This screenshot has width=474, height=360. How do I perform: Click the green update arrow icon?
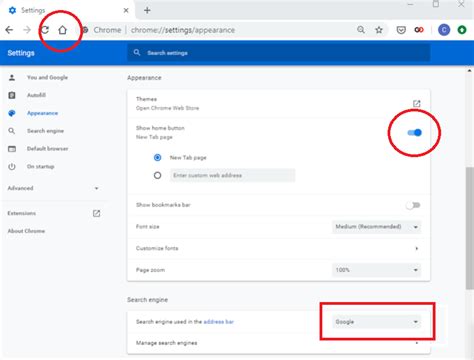click(x=462, y=30)
